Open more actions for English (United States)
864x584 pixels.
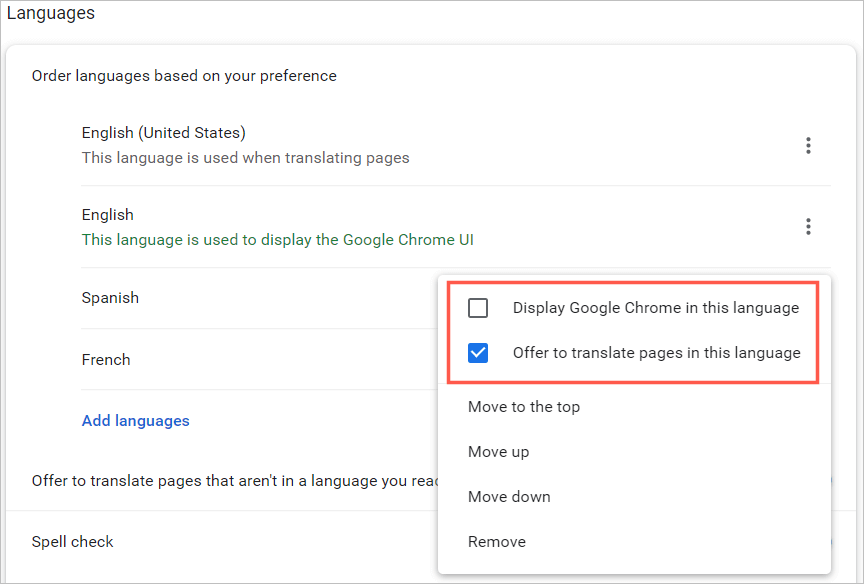[x=808, y=146]
